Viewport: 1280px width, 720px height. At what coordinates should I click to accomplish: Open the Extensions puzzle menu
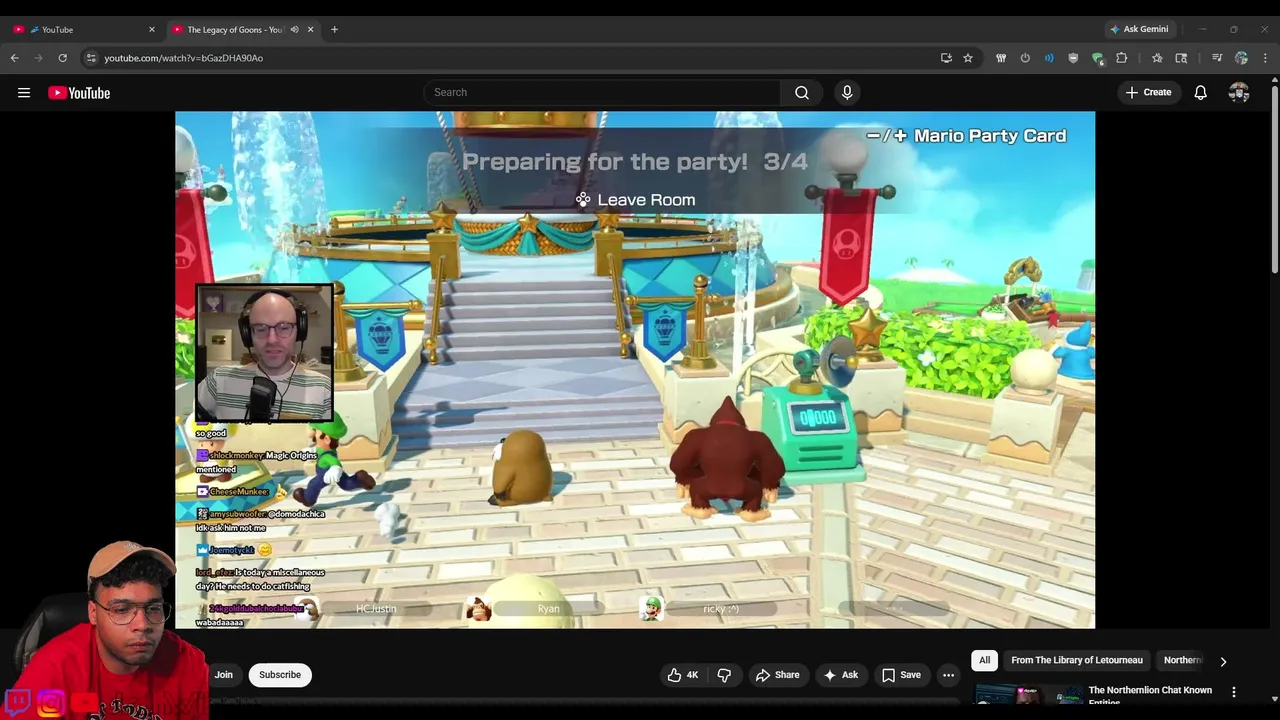pyautogui.click(x=1122, y=58)
